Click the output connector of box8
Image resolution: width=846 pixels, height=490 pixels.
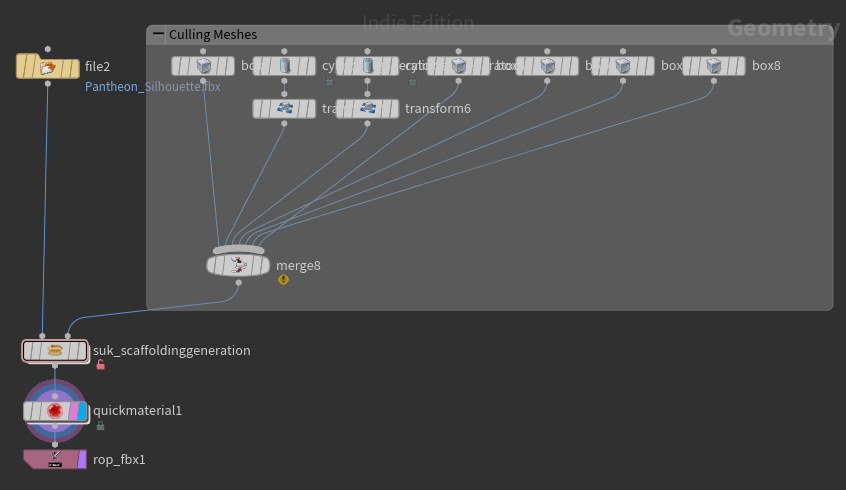(714, 81)
